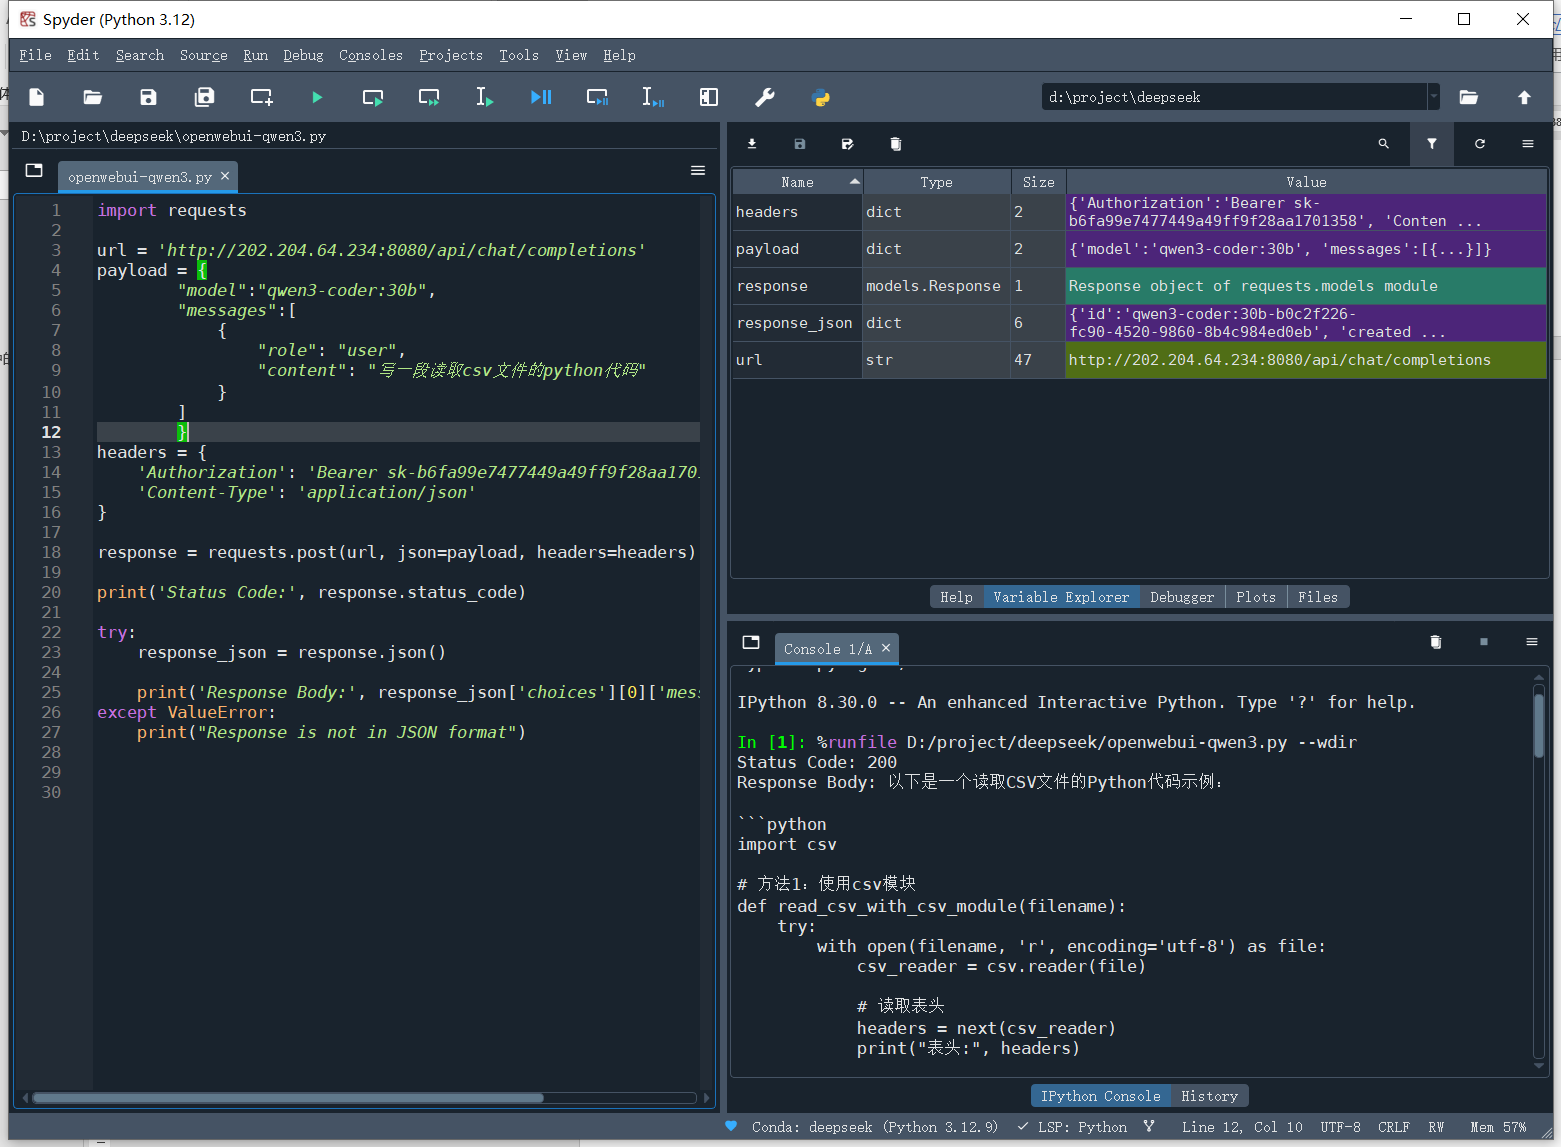
Task: Toggle the variable filter funnel button
Action: pos(1431,144)
